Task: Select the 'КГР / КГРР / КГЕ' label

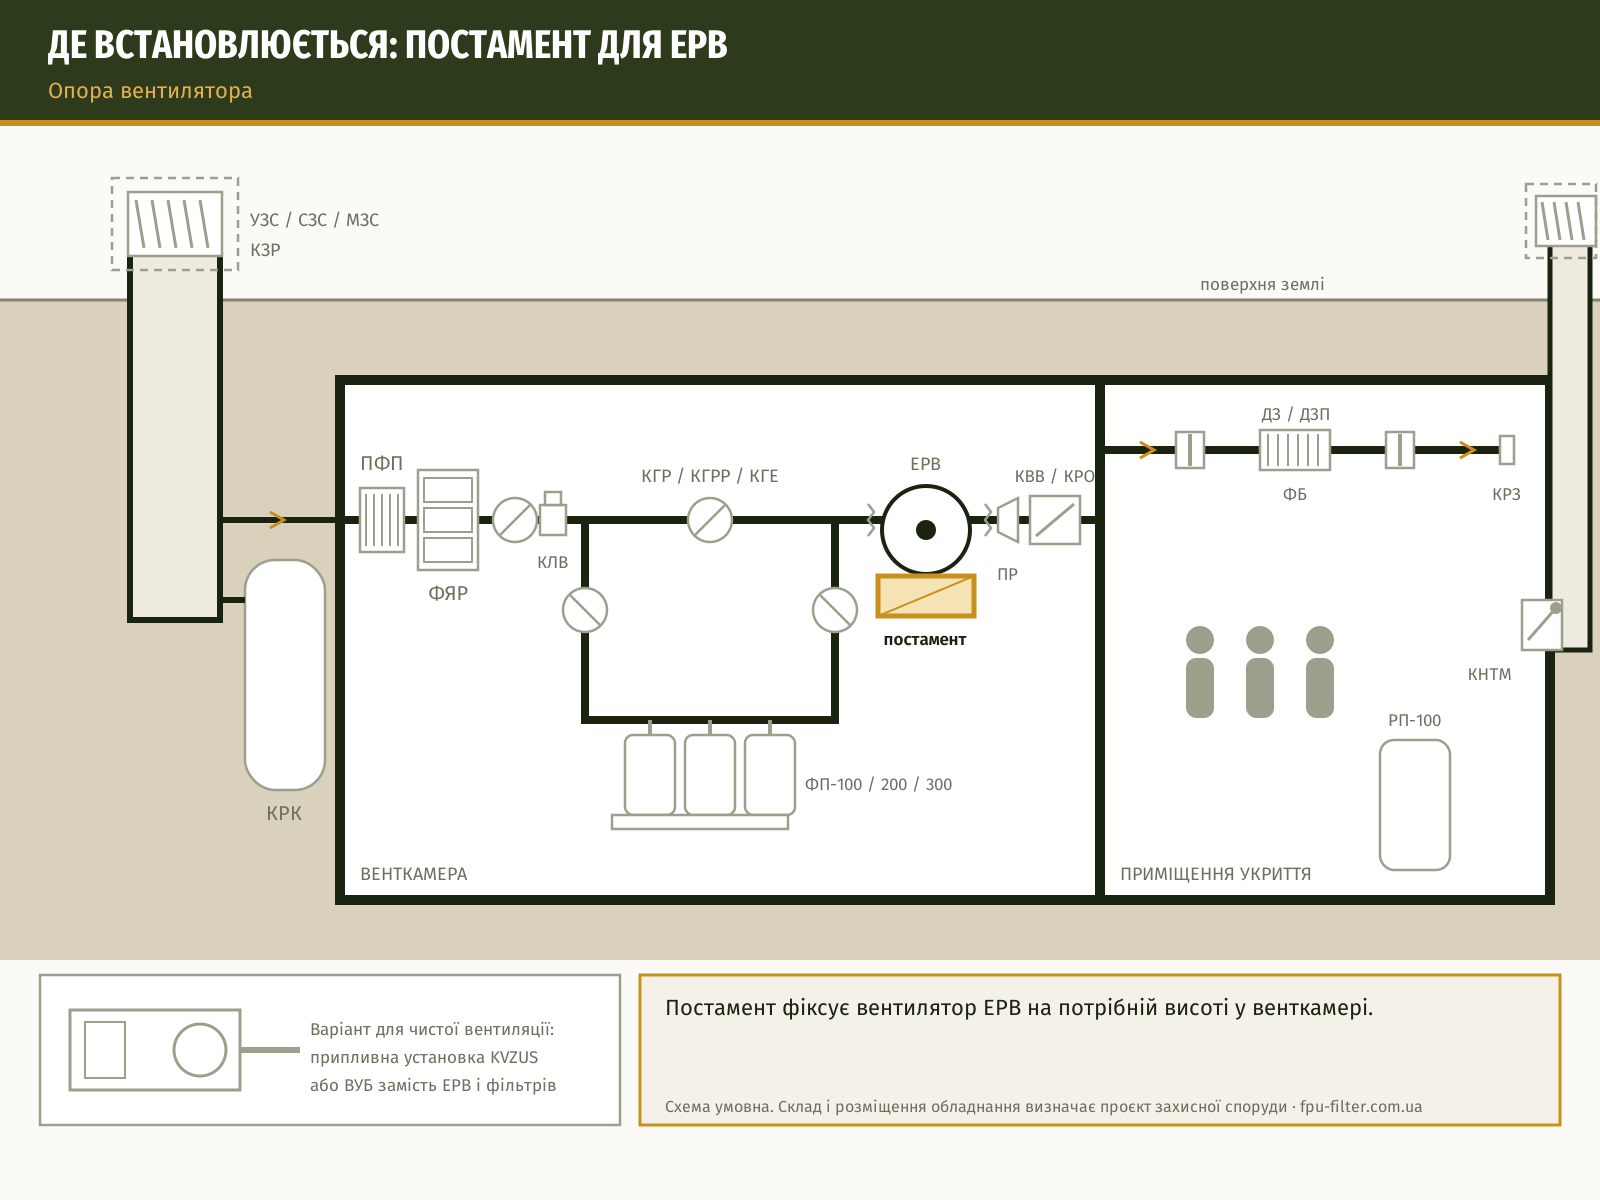Action: point(710,476)
